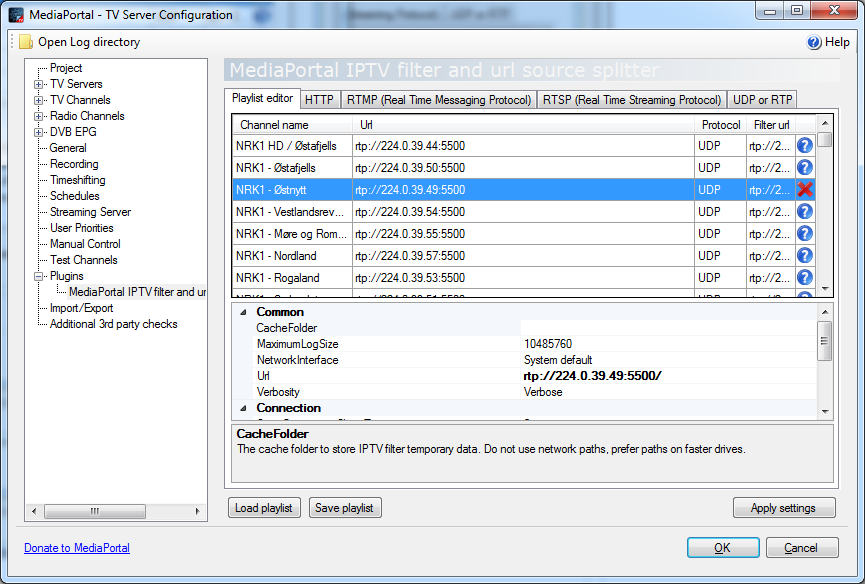865x584 pixels.
Task: Select Project in the tree
Action: click(66, 68)
